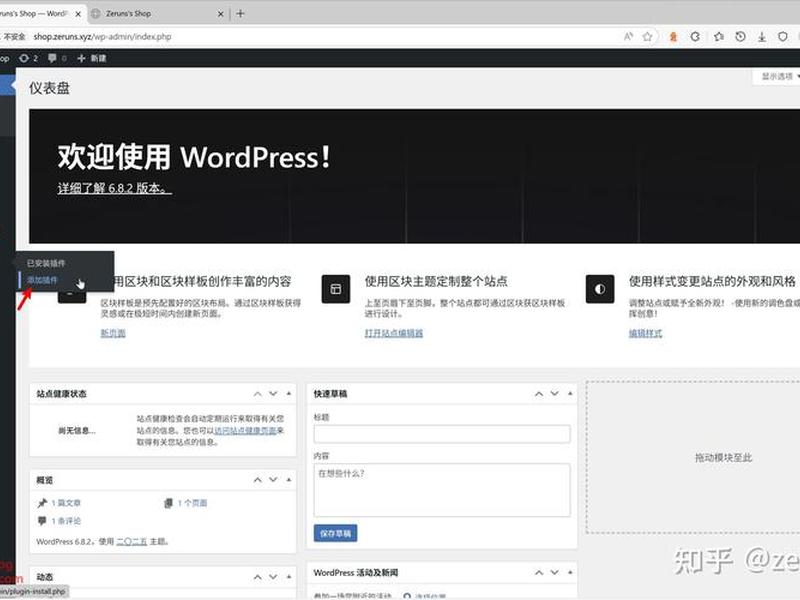Open the 1 个页面 link
800x600 pixels.
(x=192, y=503)
